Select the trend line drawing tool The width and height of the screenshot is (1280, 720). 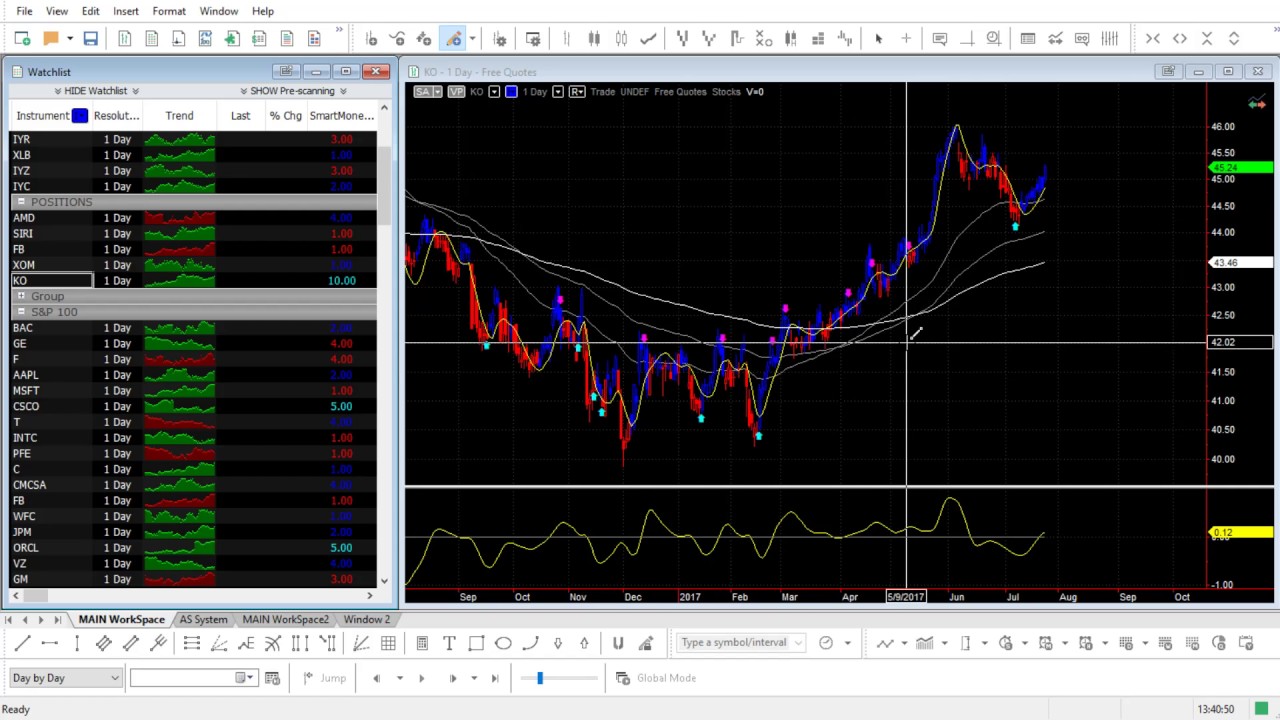[x=22, y=643]
